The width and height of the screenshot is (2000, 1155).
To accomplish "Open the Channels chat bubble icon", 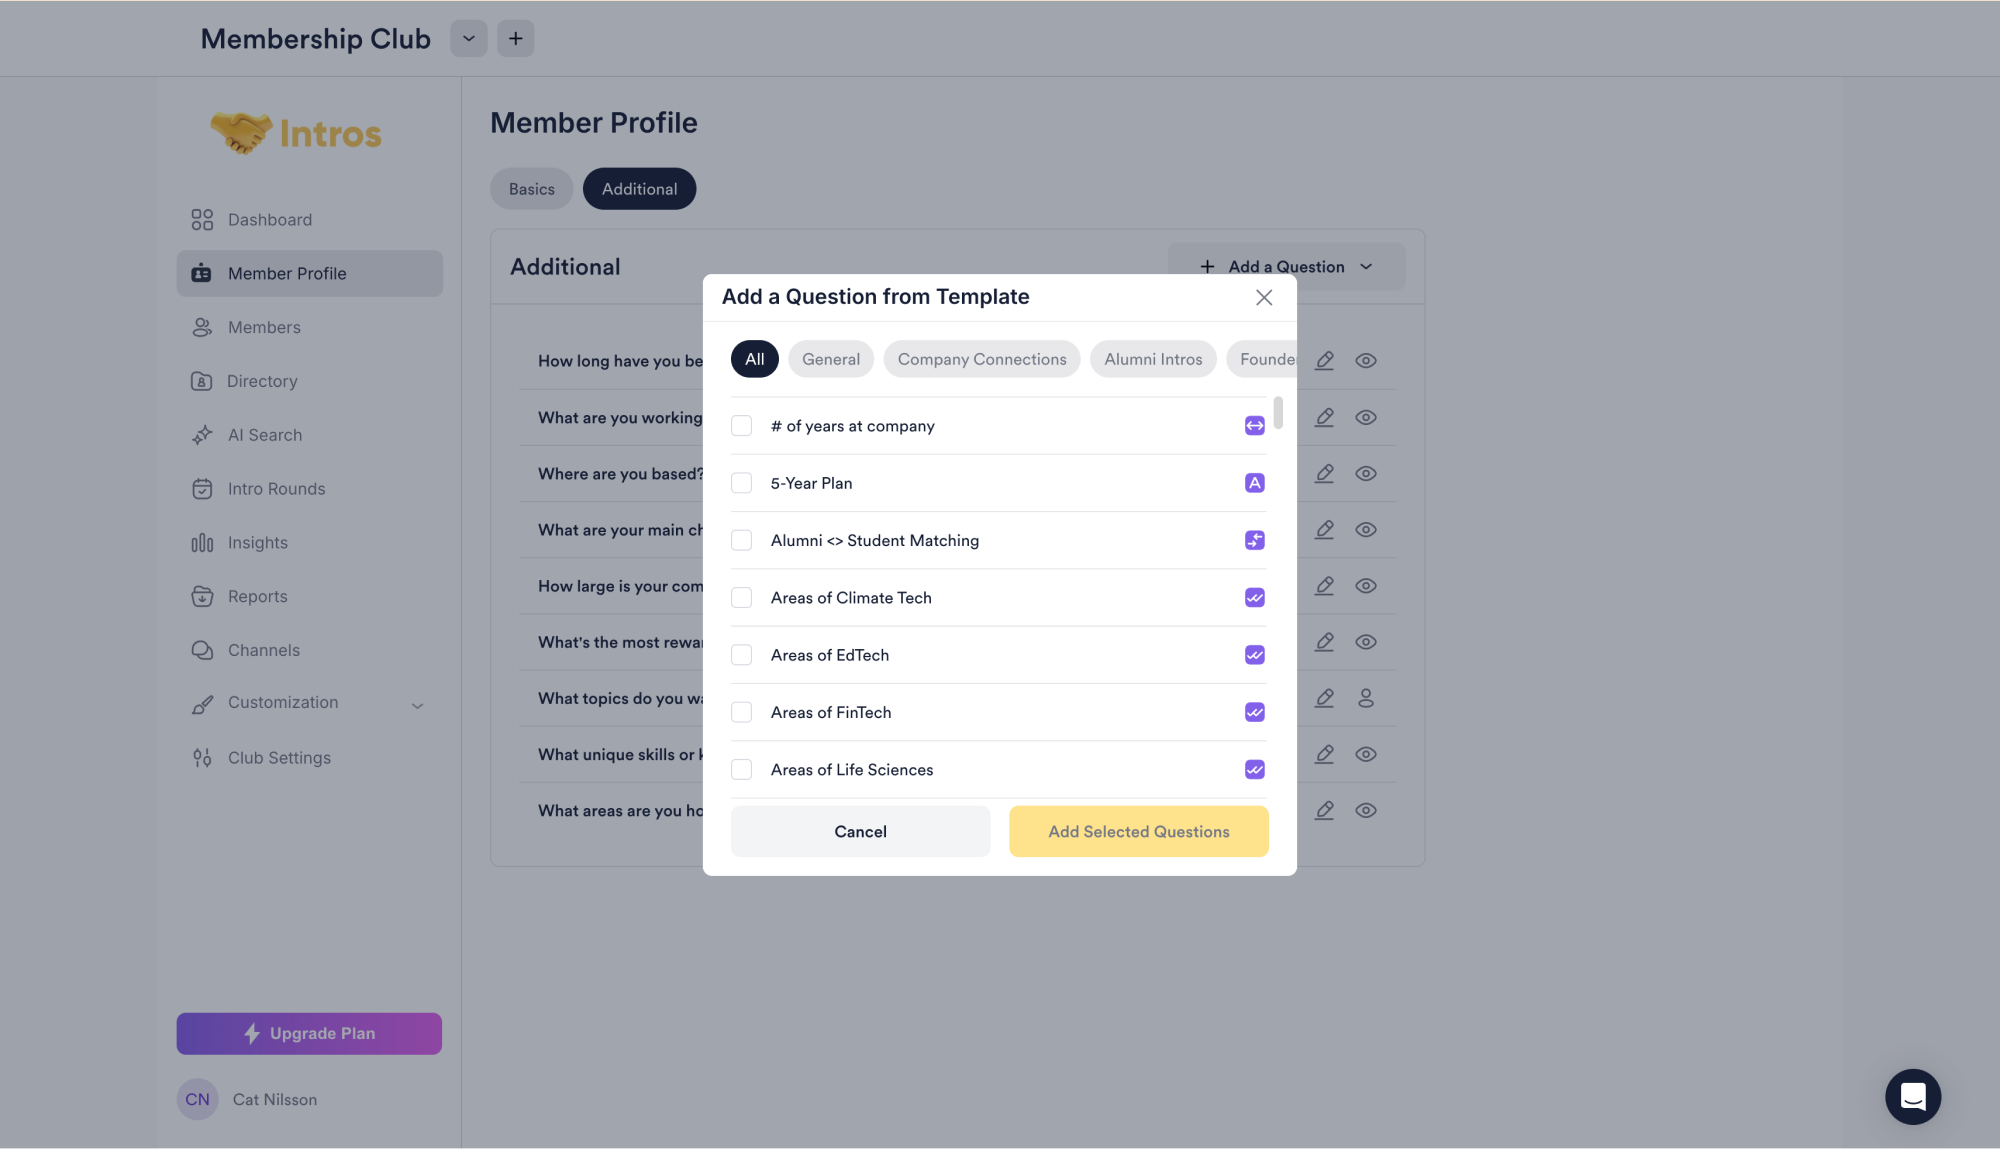I will (x=202, y=650).
